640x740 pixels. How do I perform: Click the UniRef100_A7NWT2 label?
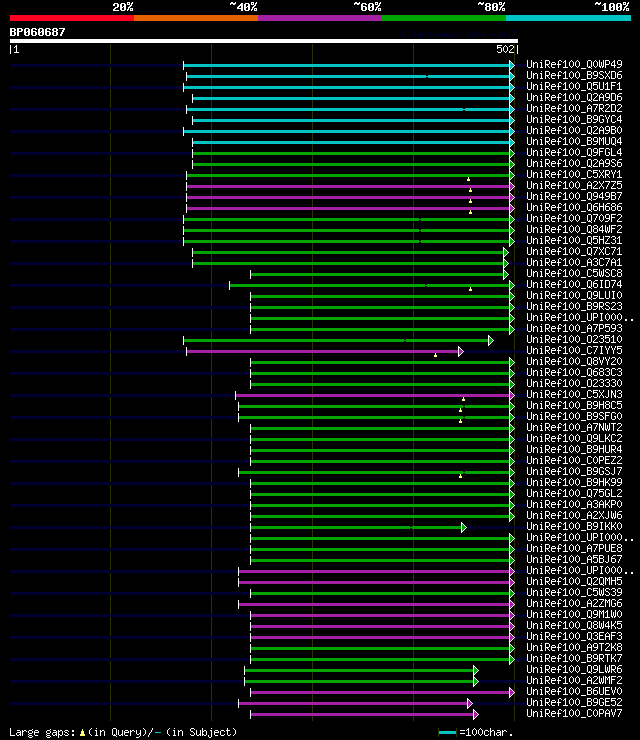(x=574, y=428)
